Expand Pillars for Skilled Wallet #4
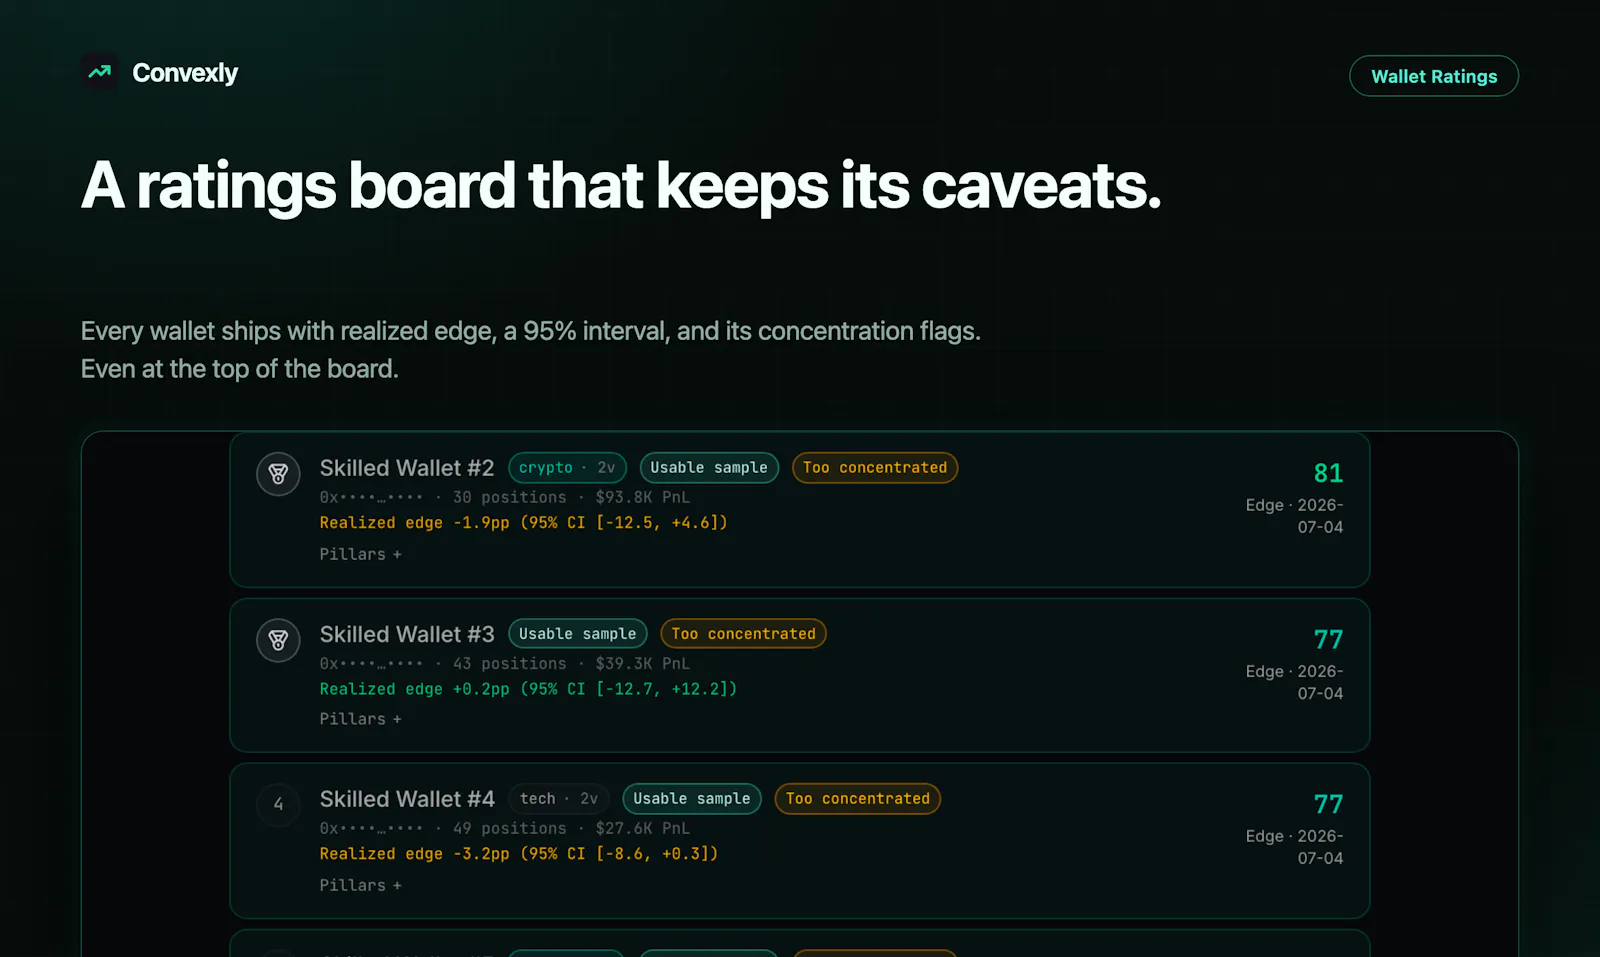The width and height of the screenshot is (1600, 957). (x=360, y=885)
